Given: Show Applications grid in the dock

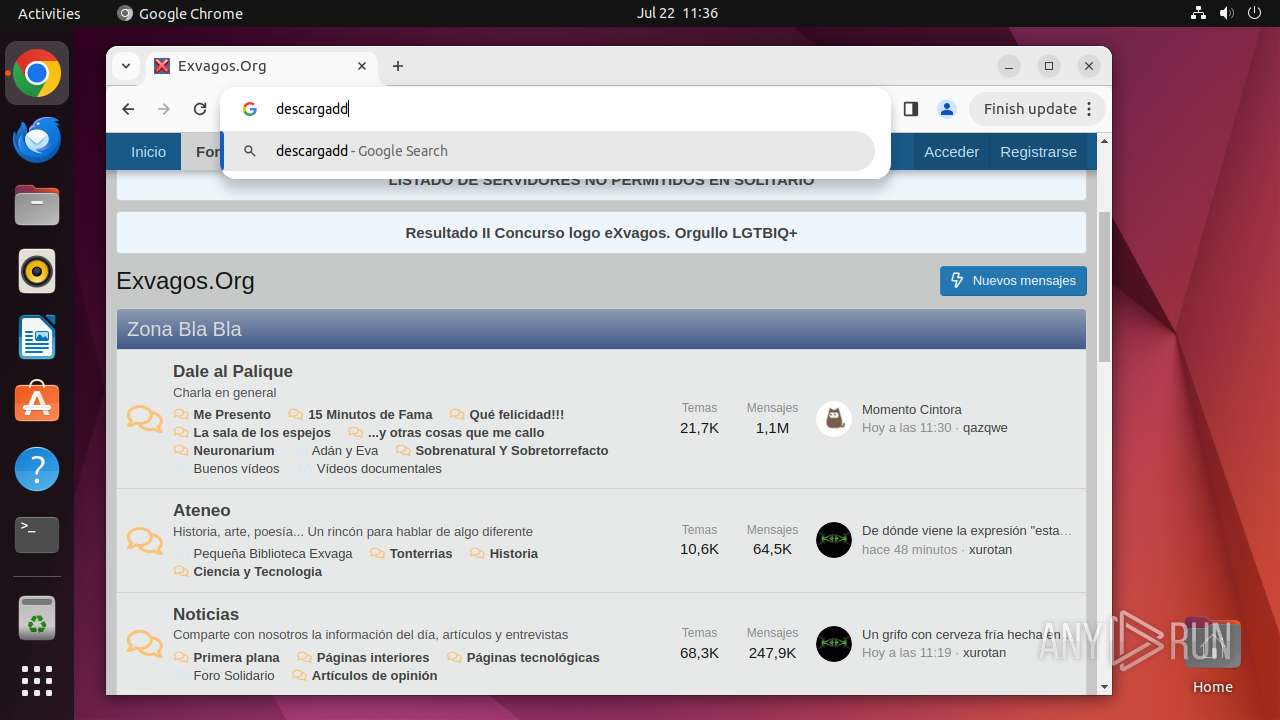Looking at the screenshot, I should [37, 681].
